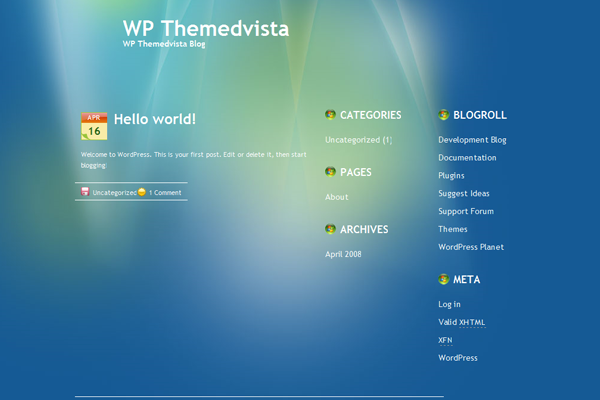Open the 1 Comment link

coord(165,193)
